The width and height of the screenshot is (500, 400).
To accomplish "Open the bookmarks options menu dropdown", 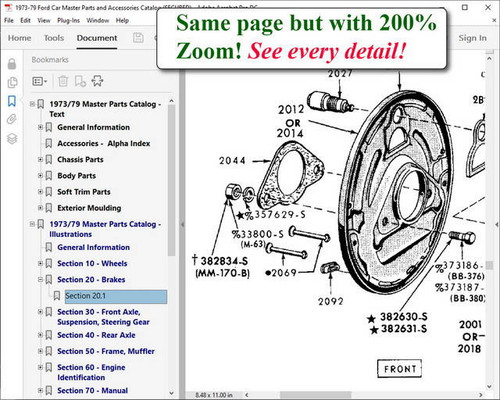I will (x=40, y=81).
